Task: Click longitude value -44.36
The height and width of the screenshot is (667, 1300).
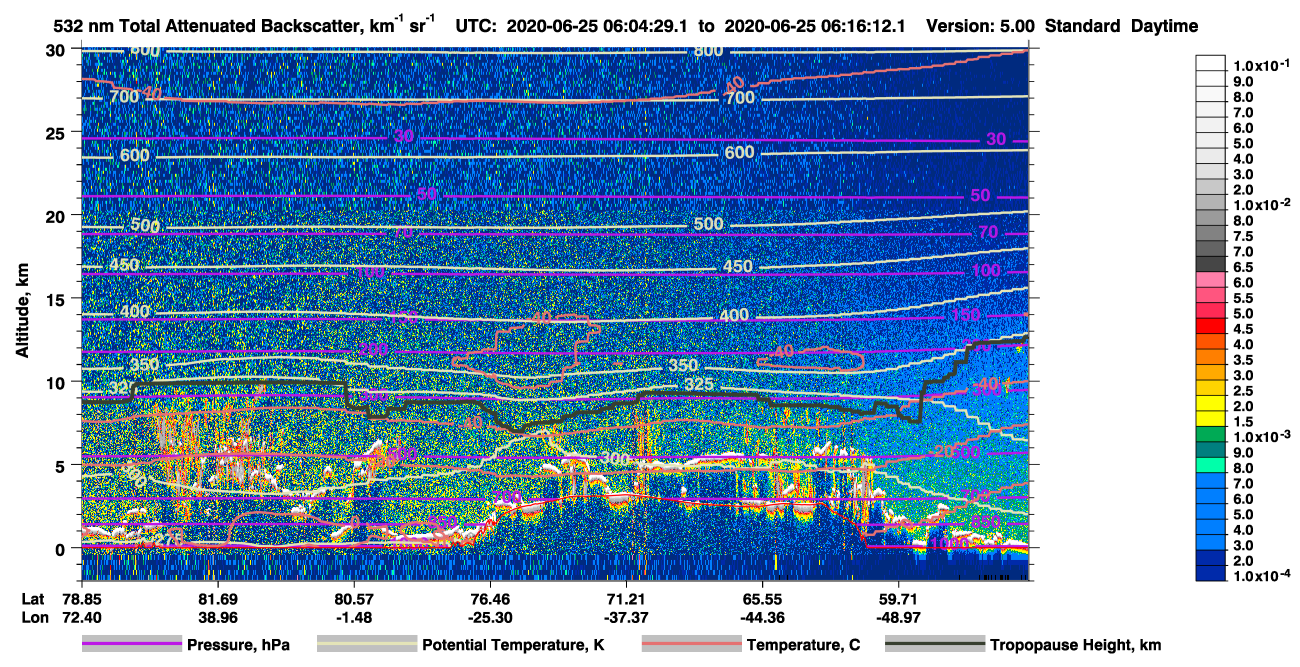Action: coord(761,617)
